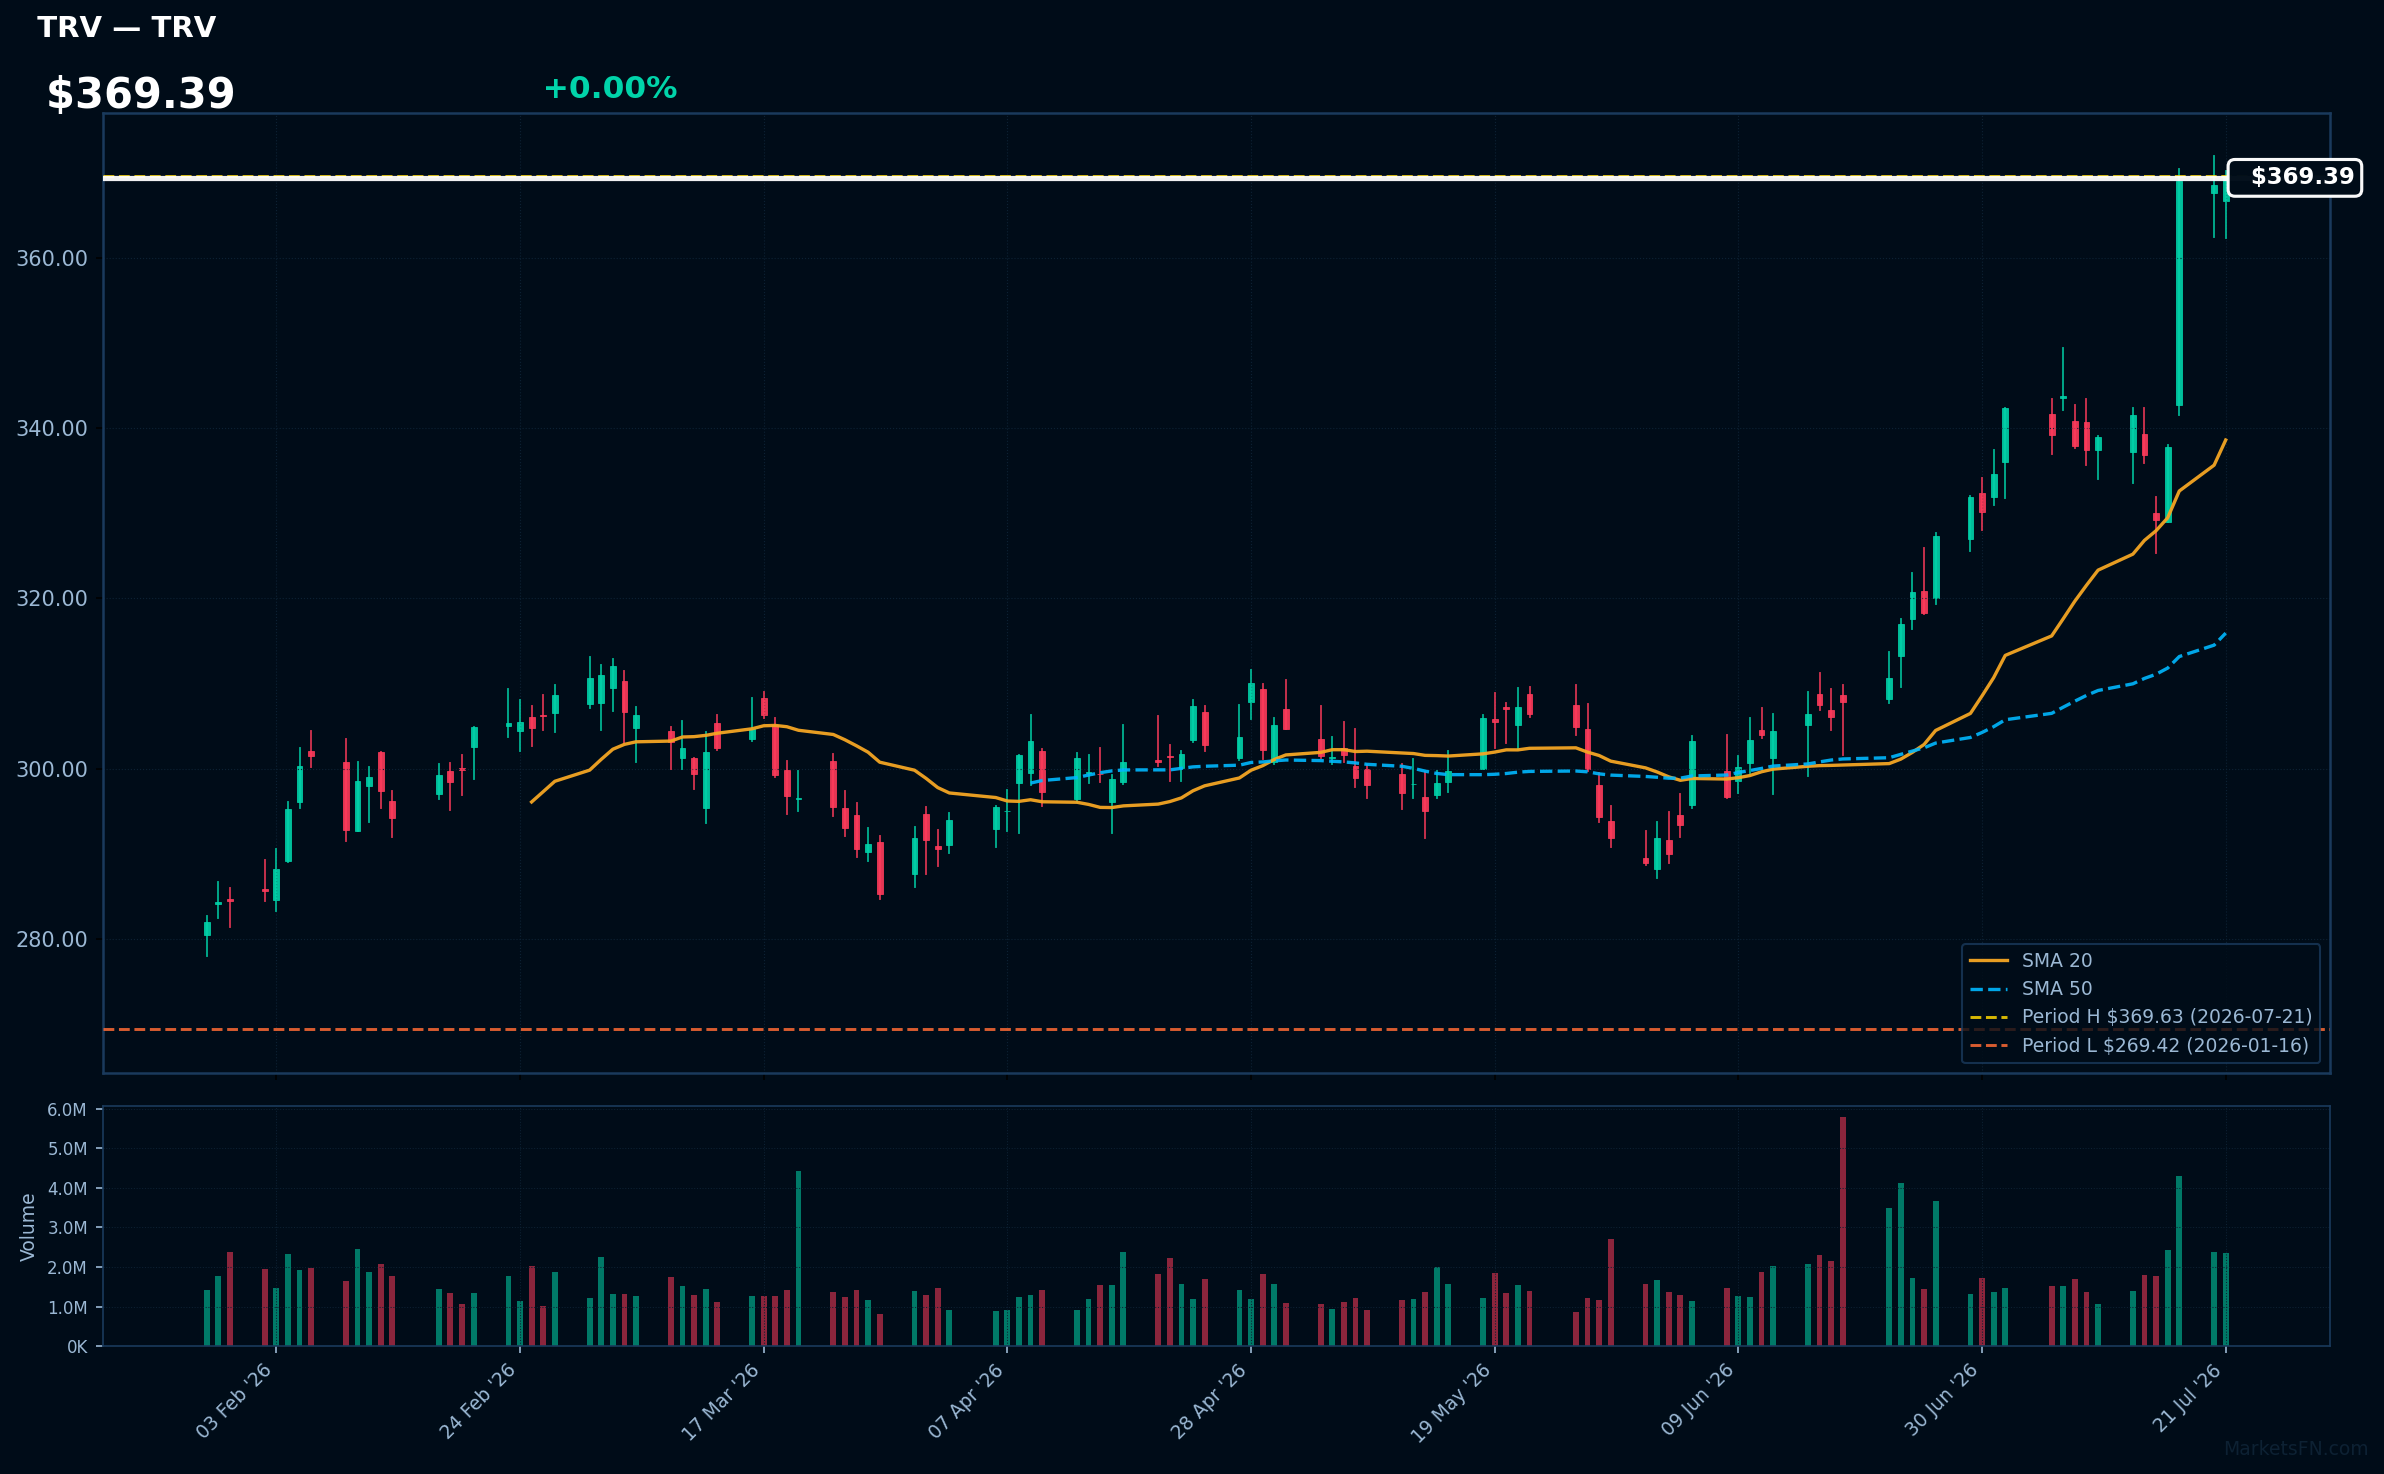Click the 300.00 price axis label
Viewport: 2384px width, 1474px height.
pyautogui.click(x=52, y=769)
